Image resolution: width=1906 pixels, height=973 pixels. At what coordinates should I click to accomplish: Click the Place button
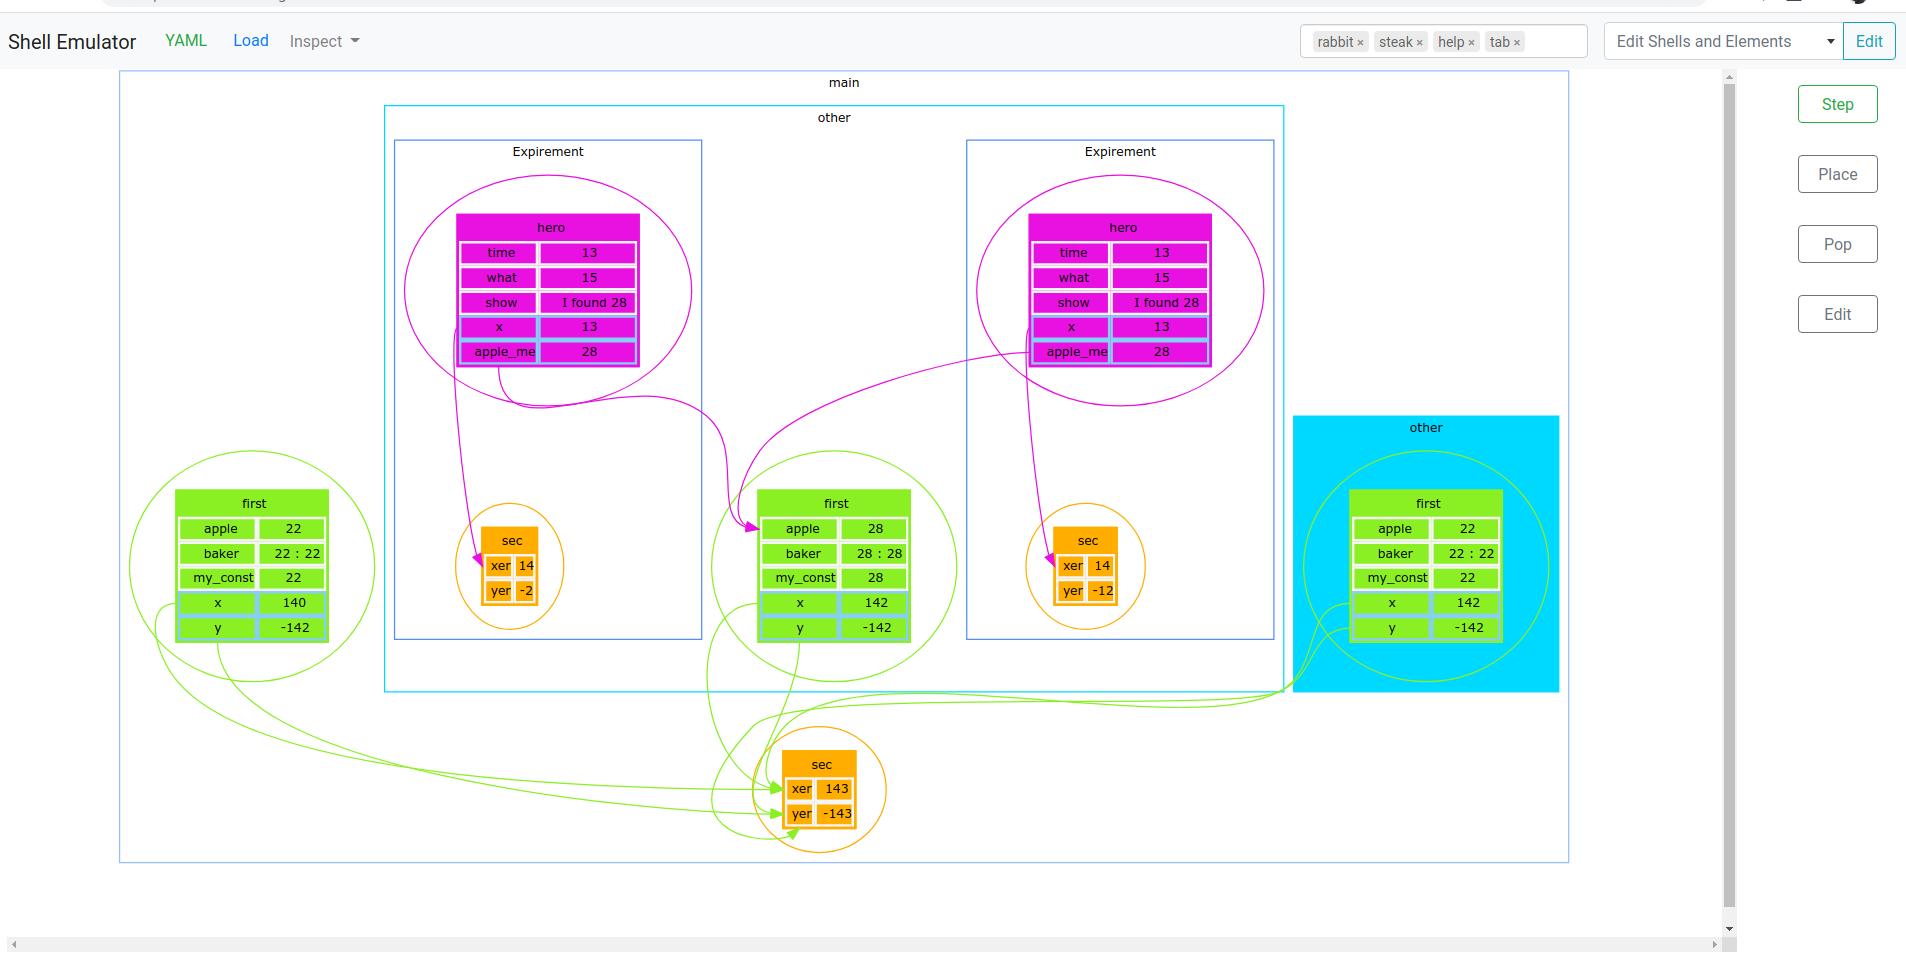[x=1837, y=174]
